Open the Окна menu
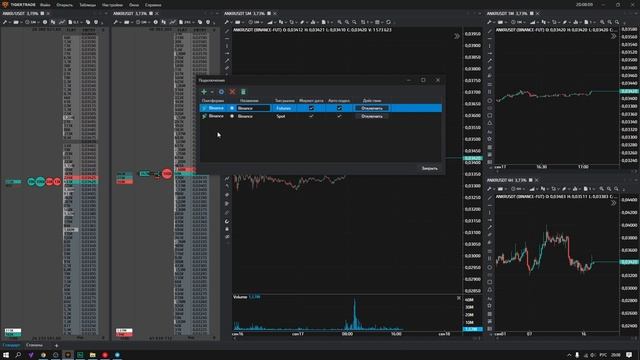 click(134, 5)
